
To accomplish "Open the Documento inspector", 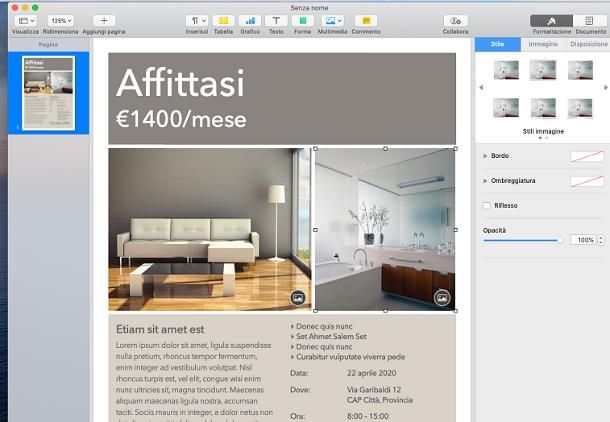I will pyautogui.click(x=590, y=21).
